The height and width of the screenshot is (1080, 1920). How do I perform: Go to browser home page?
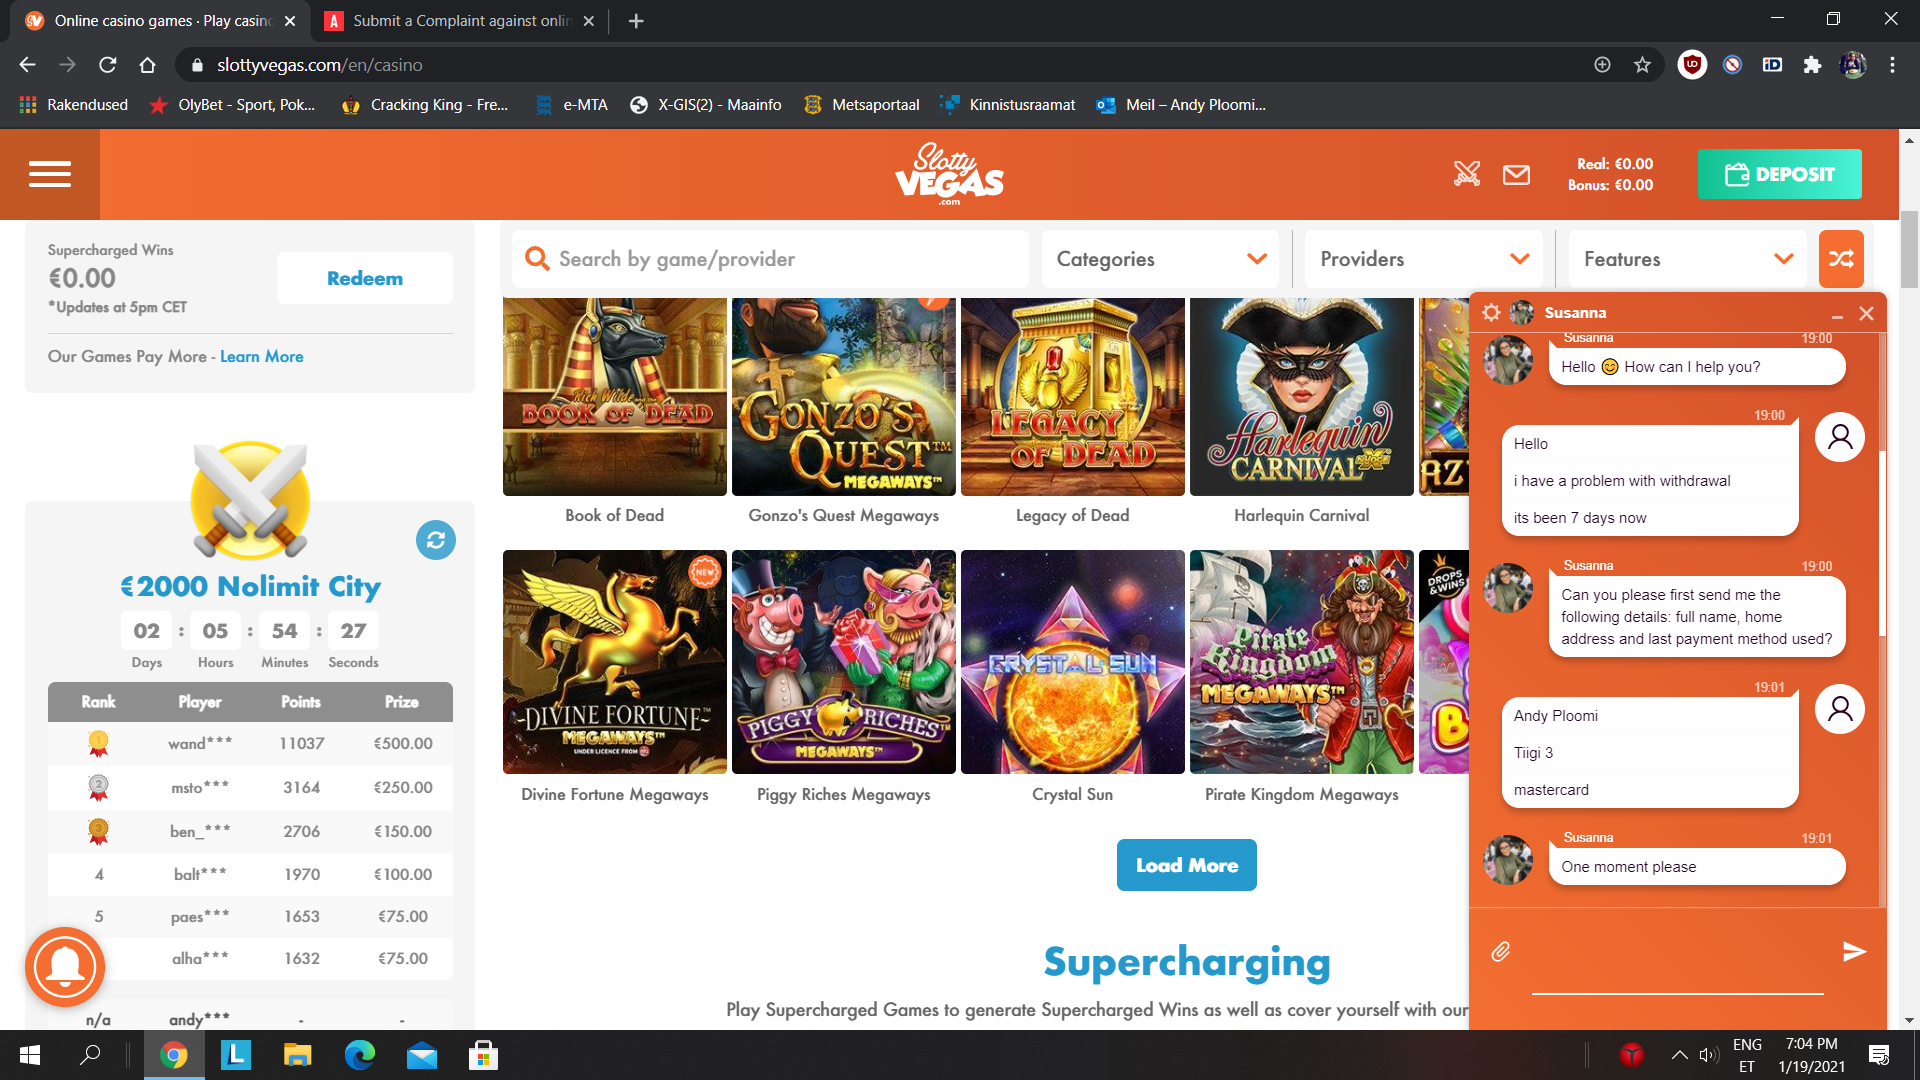point(148,65)
